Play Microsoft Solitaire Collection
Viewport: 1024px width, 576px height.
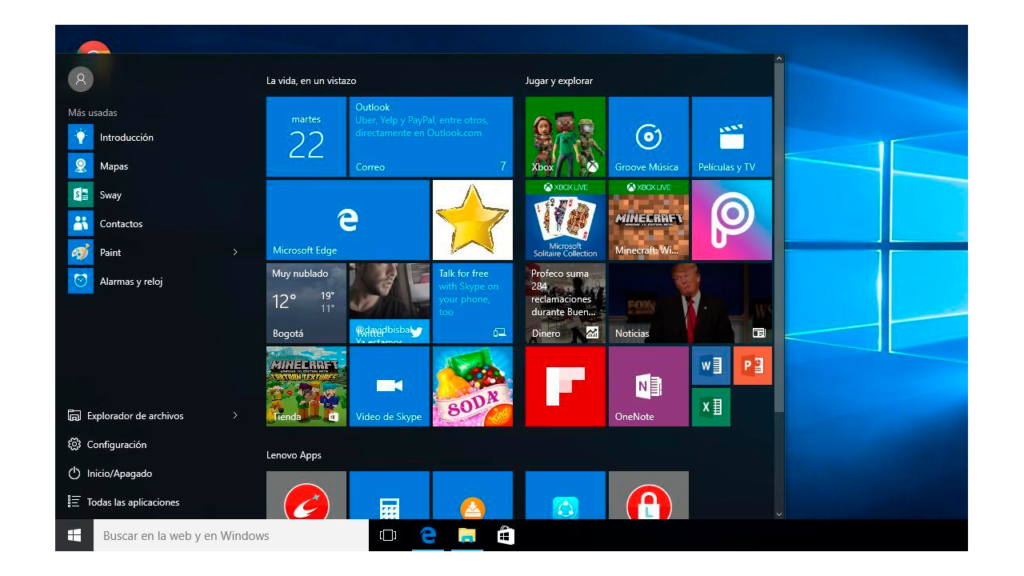pos(565,220)
